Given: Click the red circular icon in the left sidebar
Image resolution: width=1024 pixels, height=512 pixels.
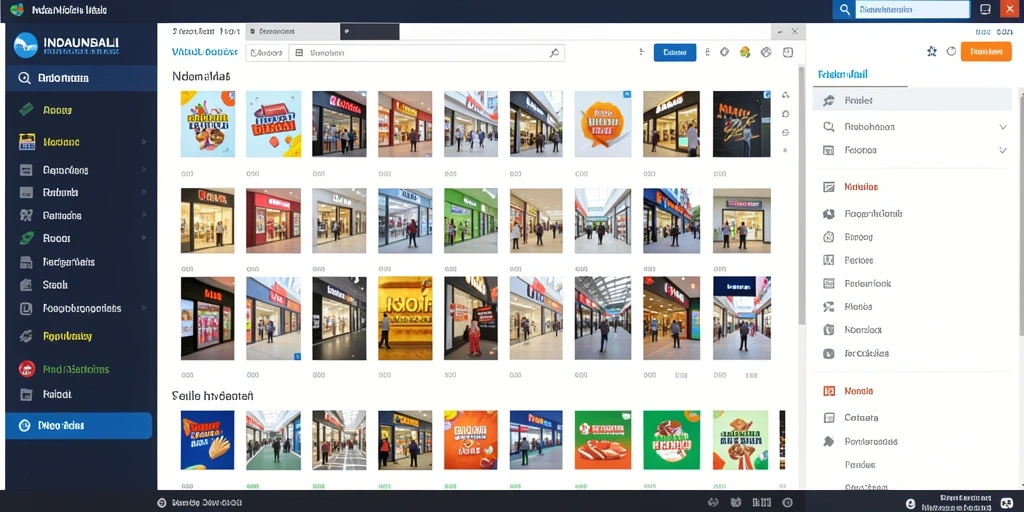Looking at the screenshot, I should click(x=26, y=369).
